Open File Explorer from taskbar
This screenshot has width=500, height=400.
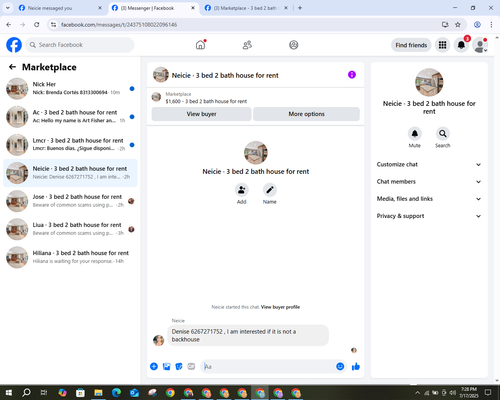[98, 393]
